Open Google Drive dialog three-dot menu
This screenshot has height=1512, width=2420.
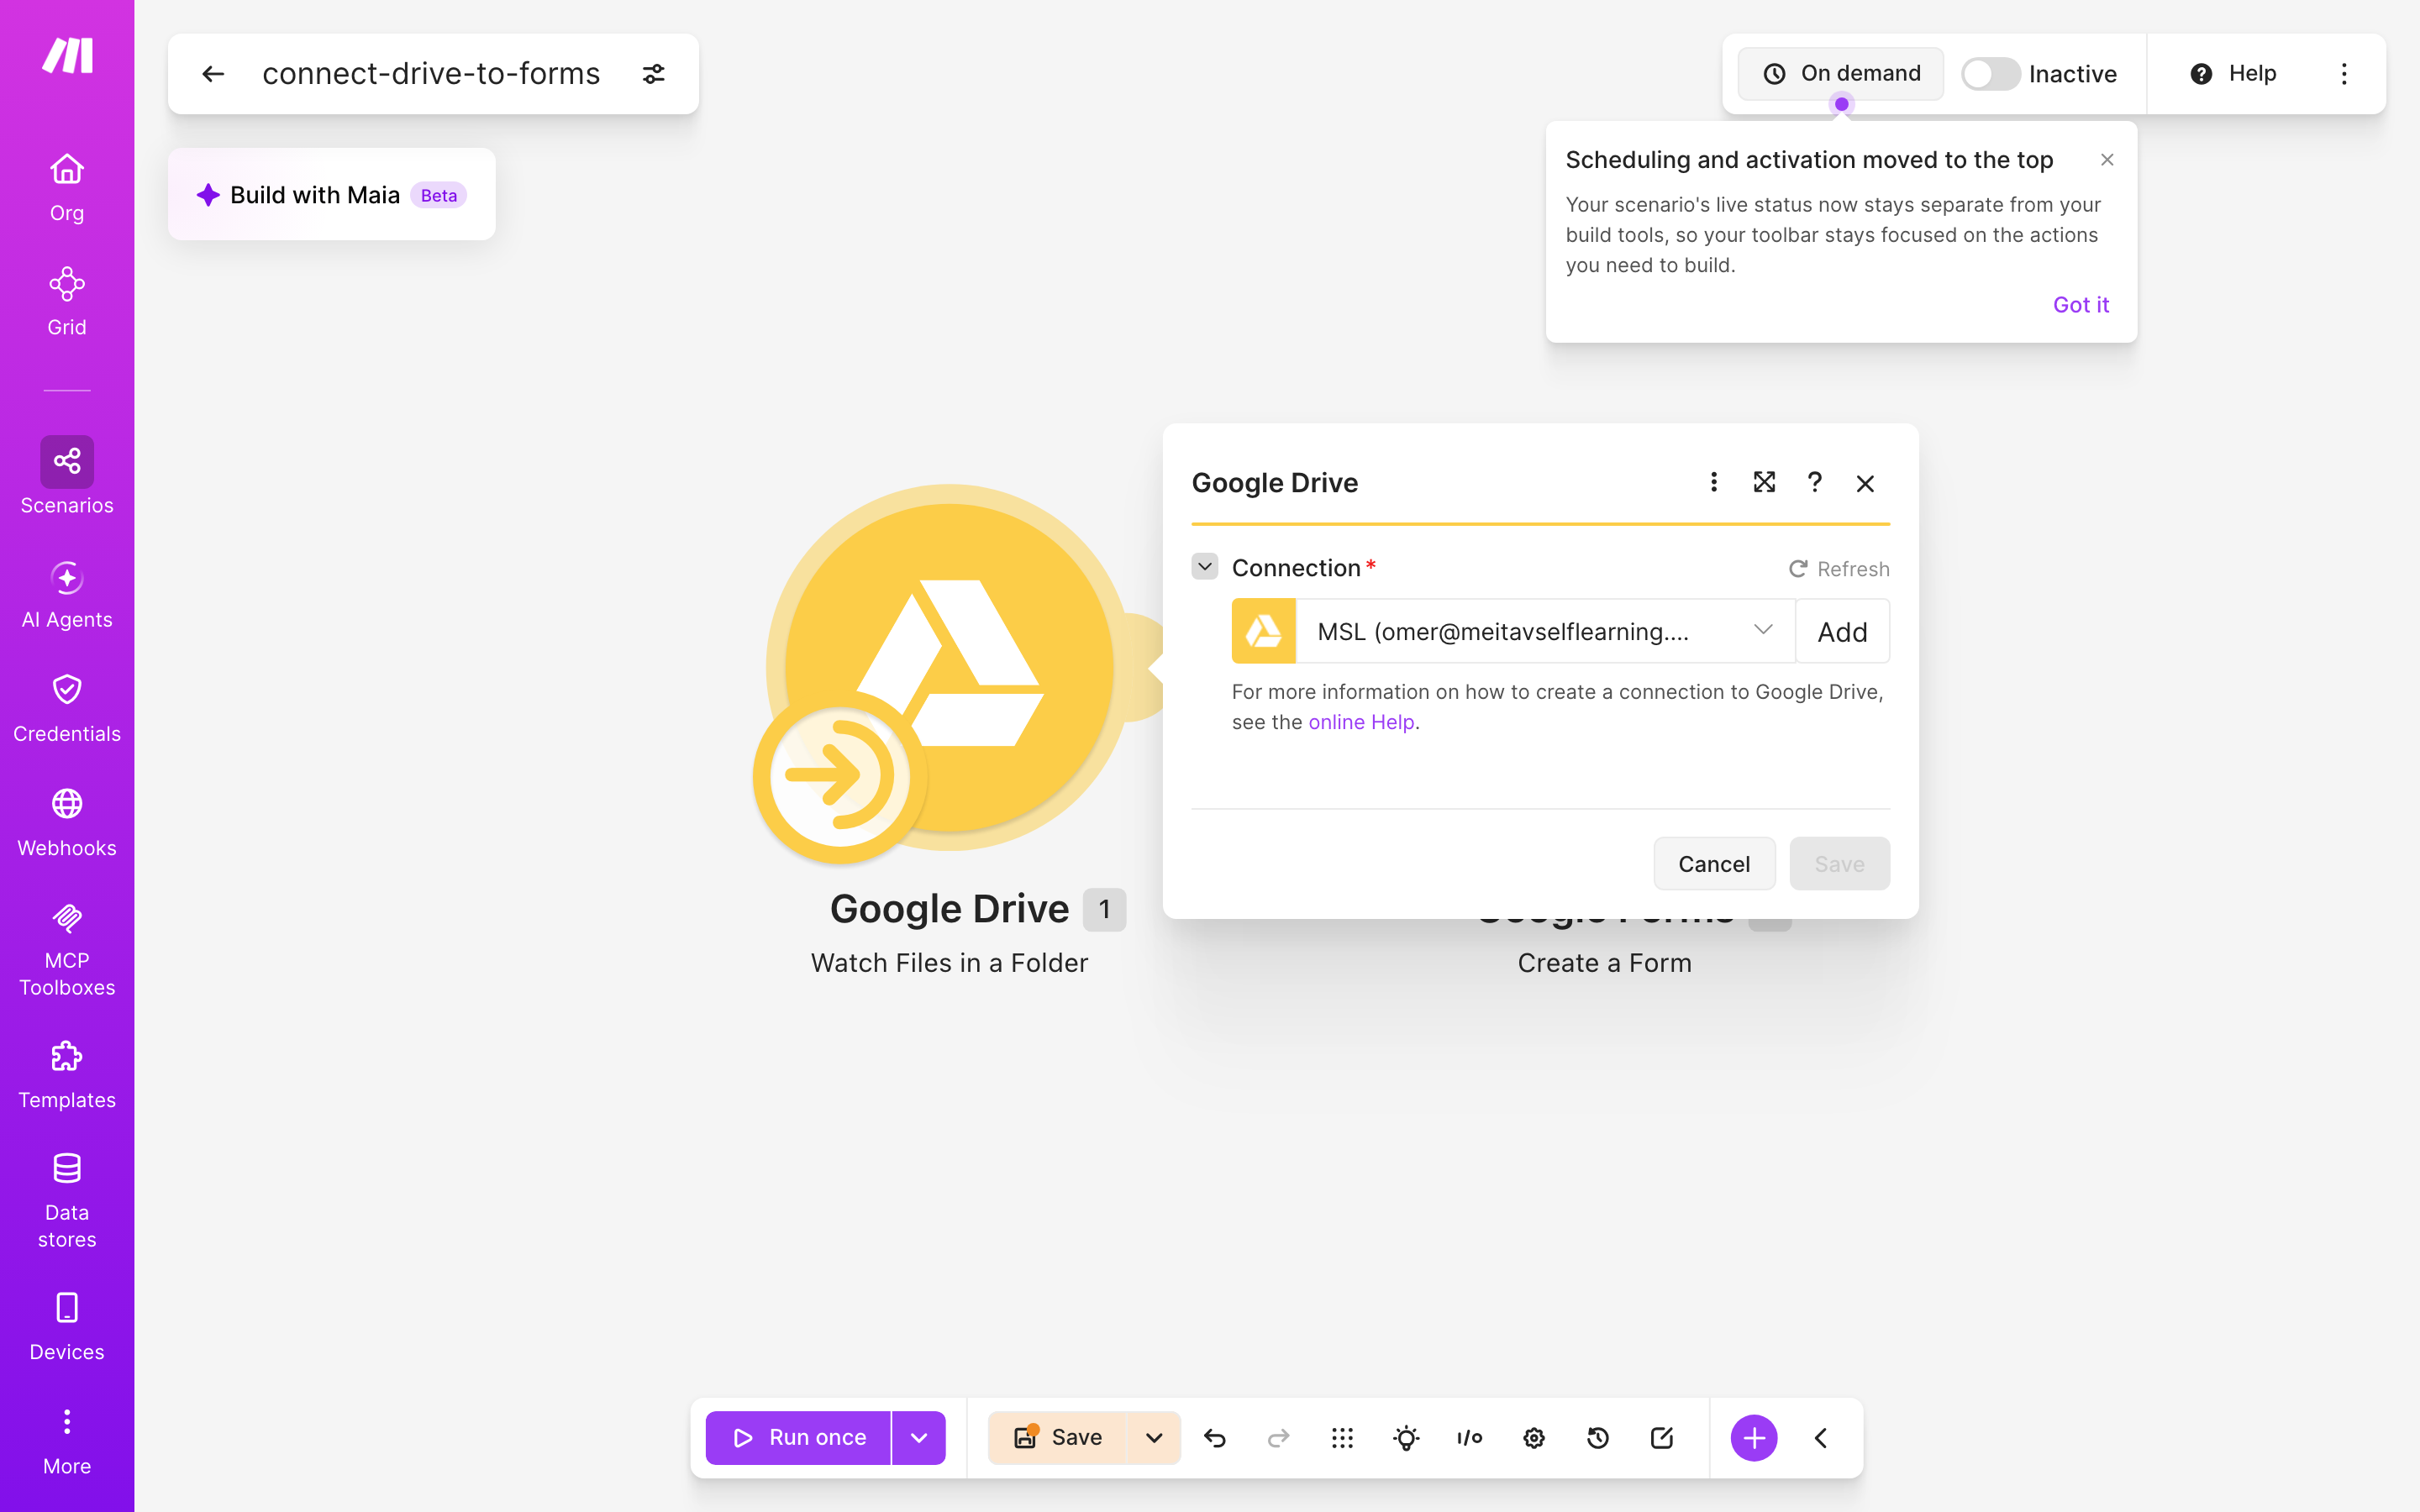tap(1714, 482)
